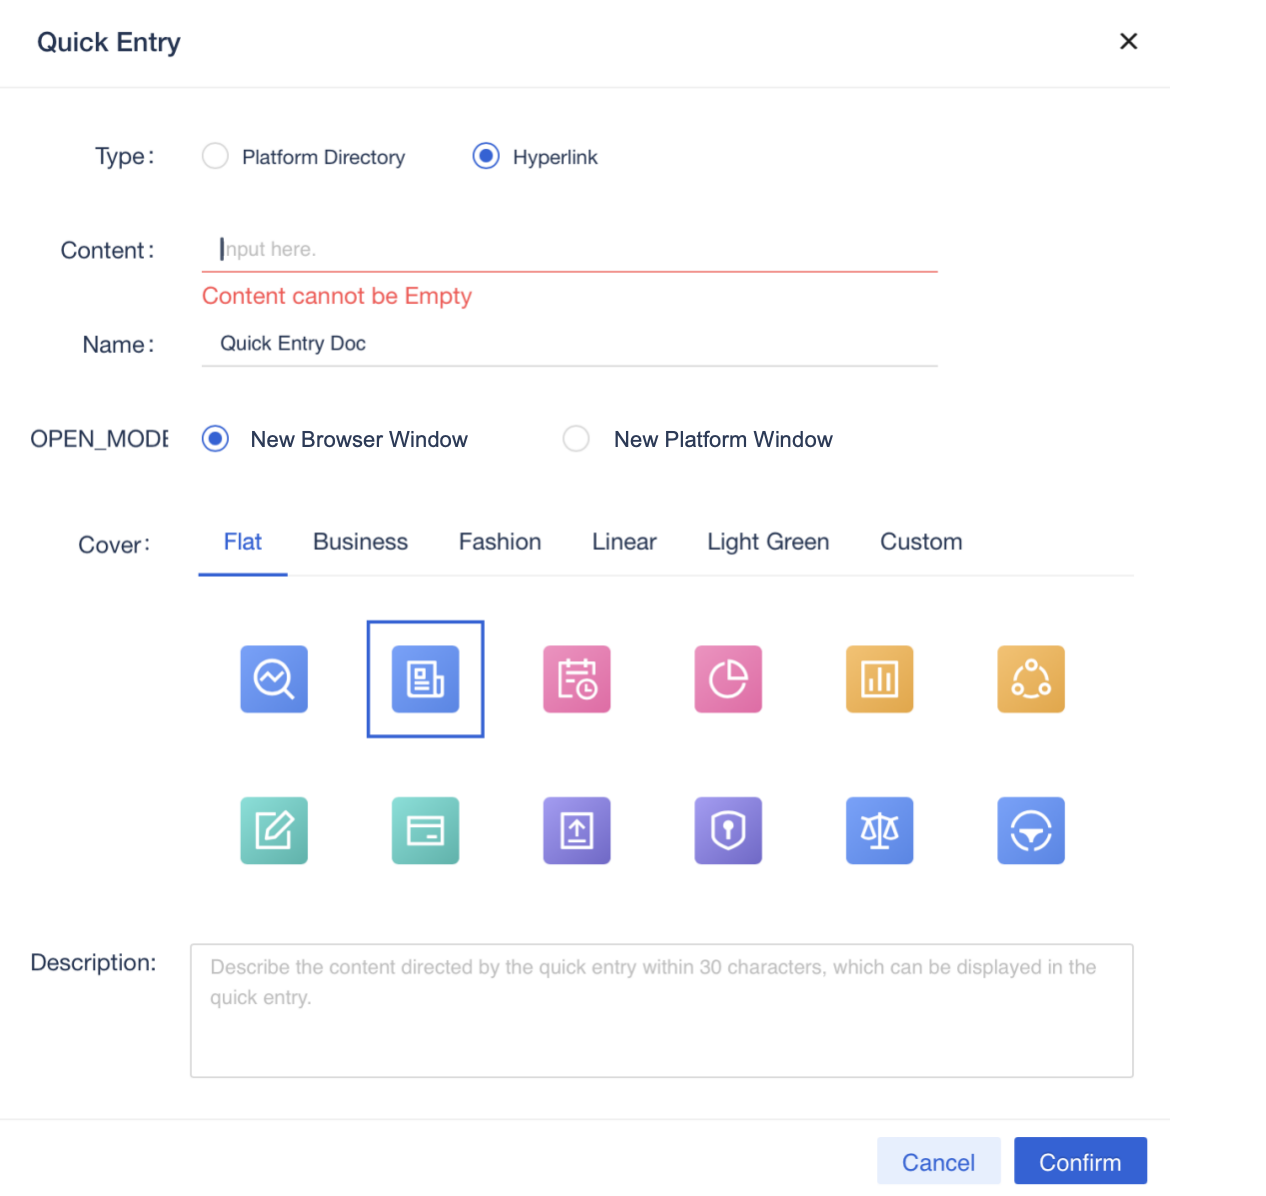The width and height of the screenshot is (1266, 1196).
Task: Open the Fashion cover tab
Action: pyautogui.click(x=500, y=542)
